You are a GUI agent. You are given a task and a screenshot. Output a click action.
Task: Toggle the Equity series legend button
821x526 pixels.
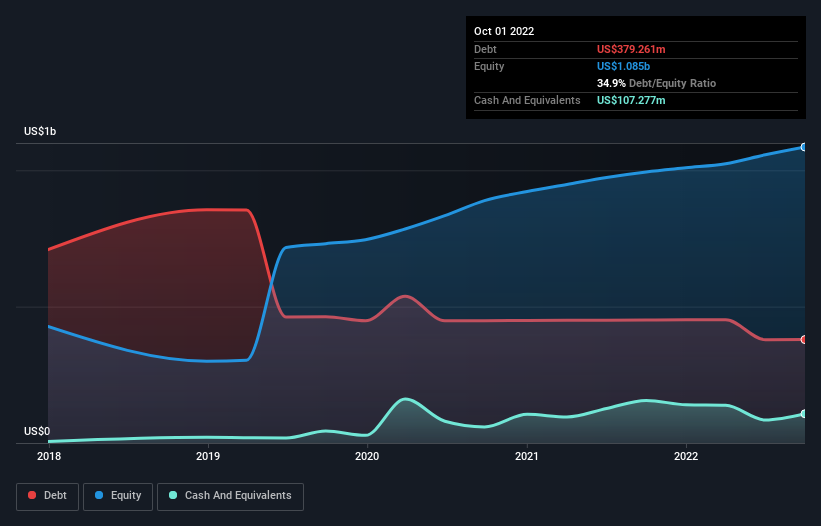tap(118, 496)
